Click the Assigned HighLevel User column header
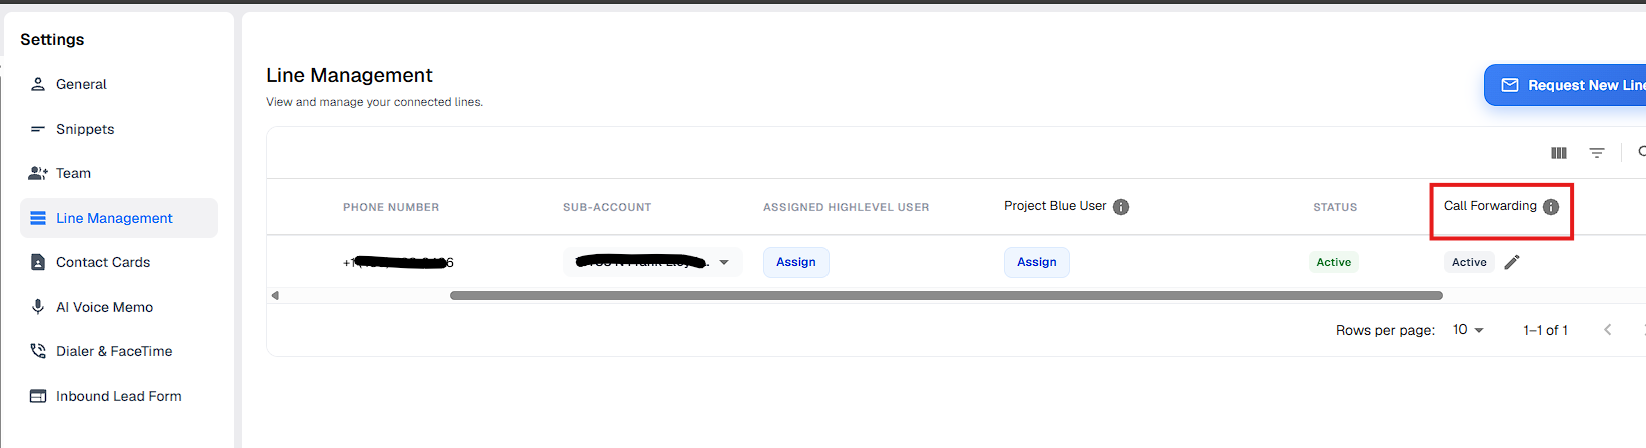 pyautogui.click(x=846, y=207)
